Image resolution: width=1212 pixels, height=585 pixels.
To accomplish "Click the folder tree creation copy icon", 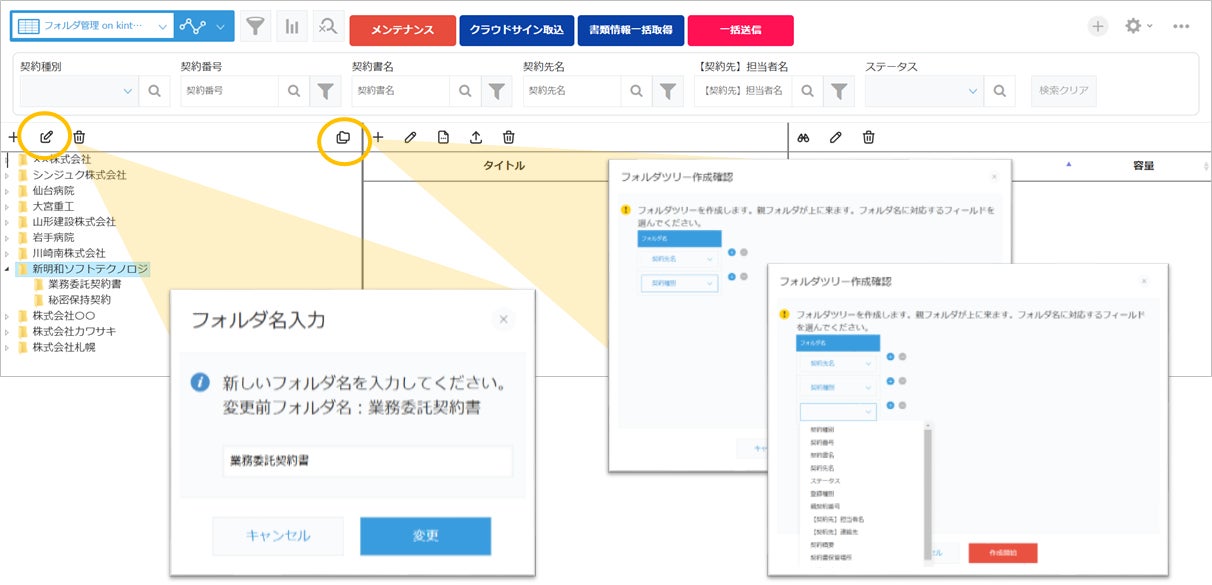I will (343, 137).
